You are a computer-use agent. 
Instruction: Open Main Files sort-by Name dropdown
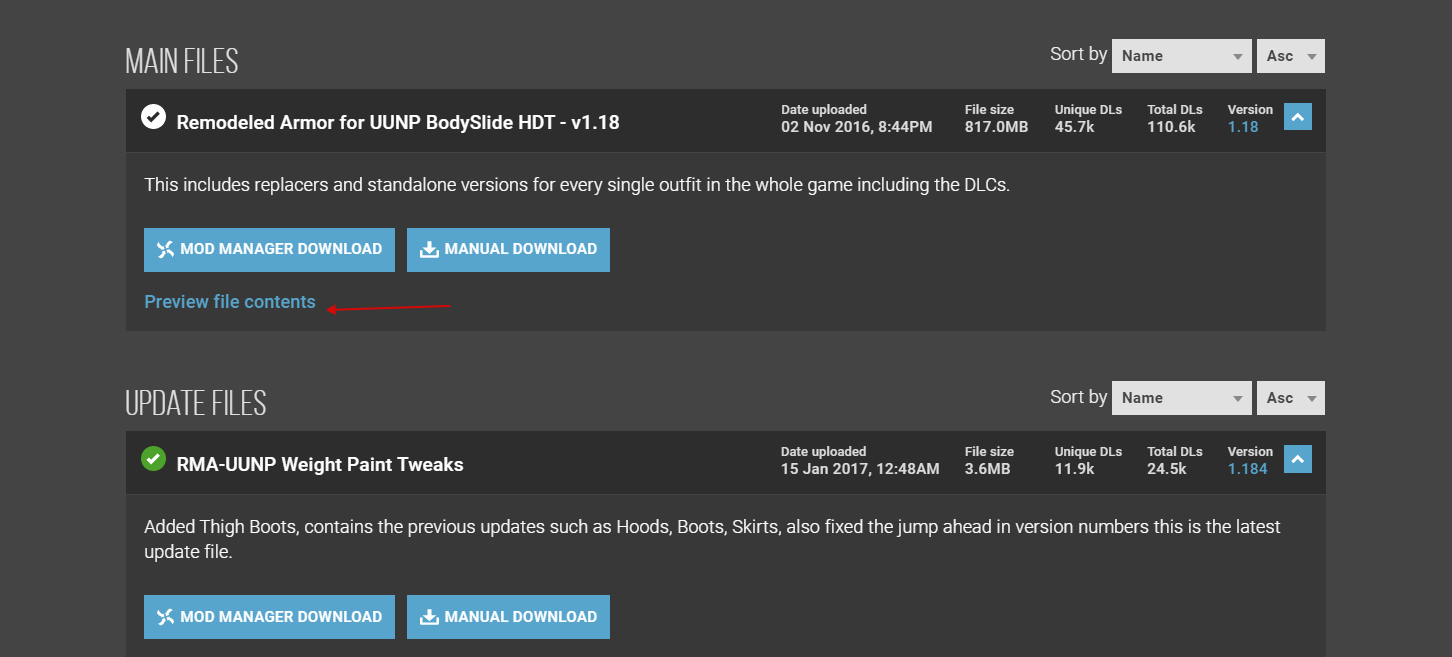click(x=1181, y=56)
